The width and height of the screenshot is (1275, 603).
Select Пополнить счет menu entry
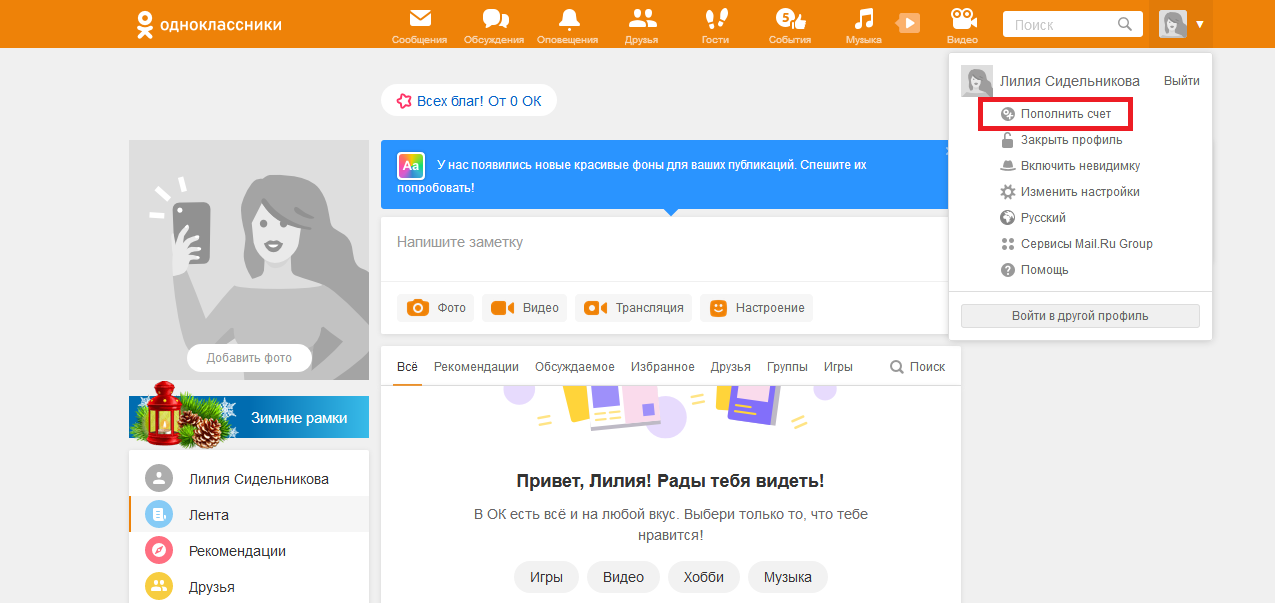coord(1065,114)
